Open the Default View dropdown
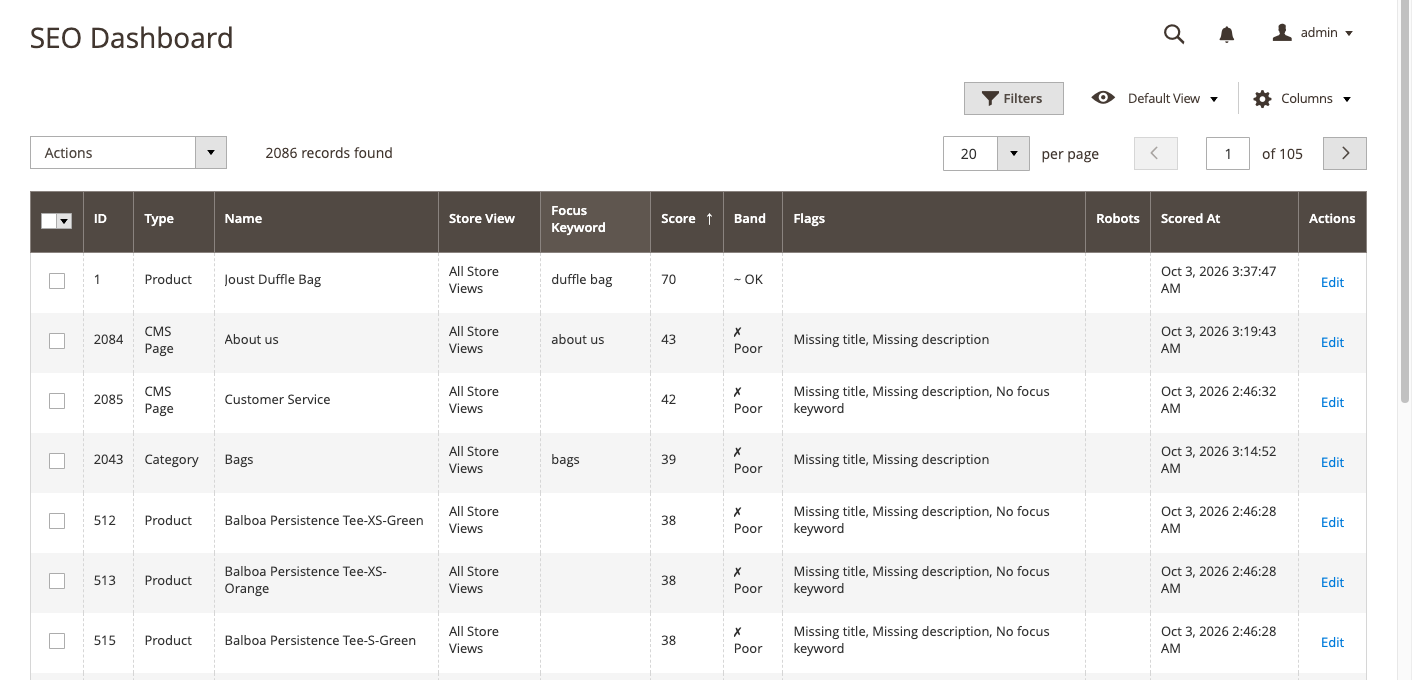Screen dimensions: 1412x680 pyautogui.click(x=1155, y=98)
